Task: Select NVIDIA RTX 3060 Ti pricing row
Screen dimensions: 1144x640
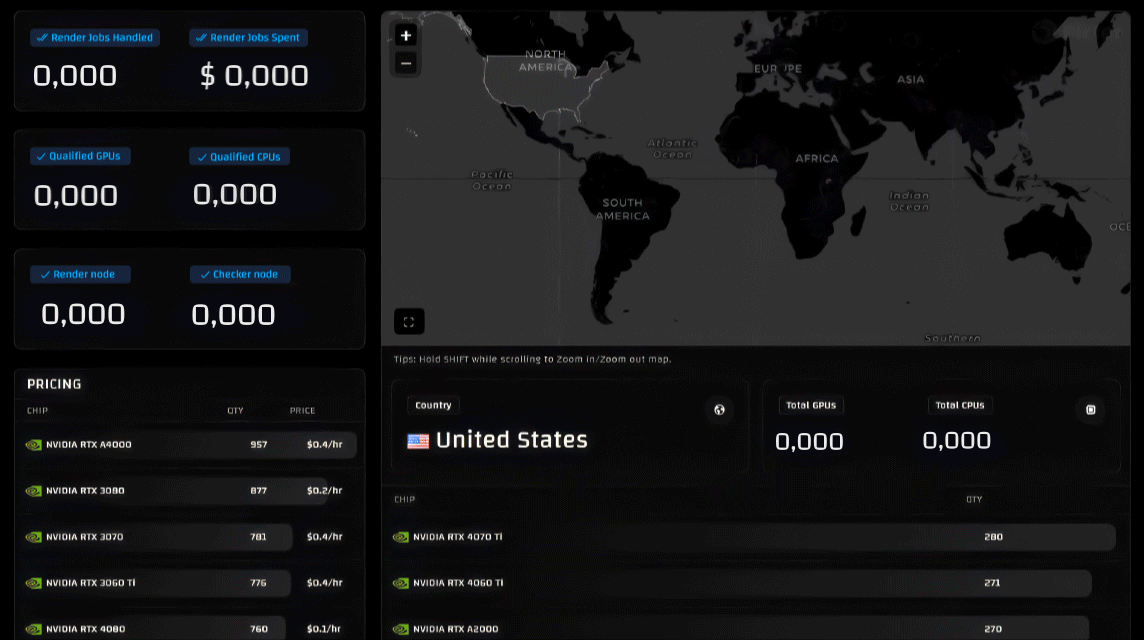Action: [190, 582]
